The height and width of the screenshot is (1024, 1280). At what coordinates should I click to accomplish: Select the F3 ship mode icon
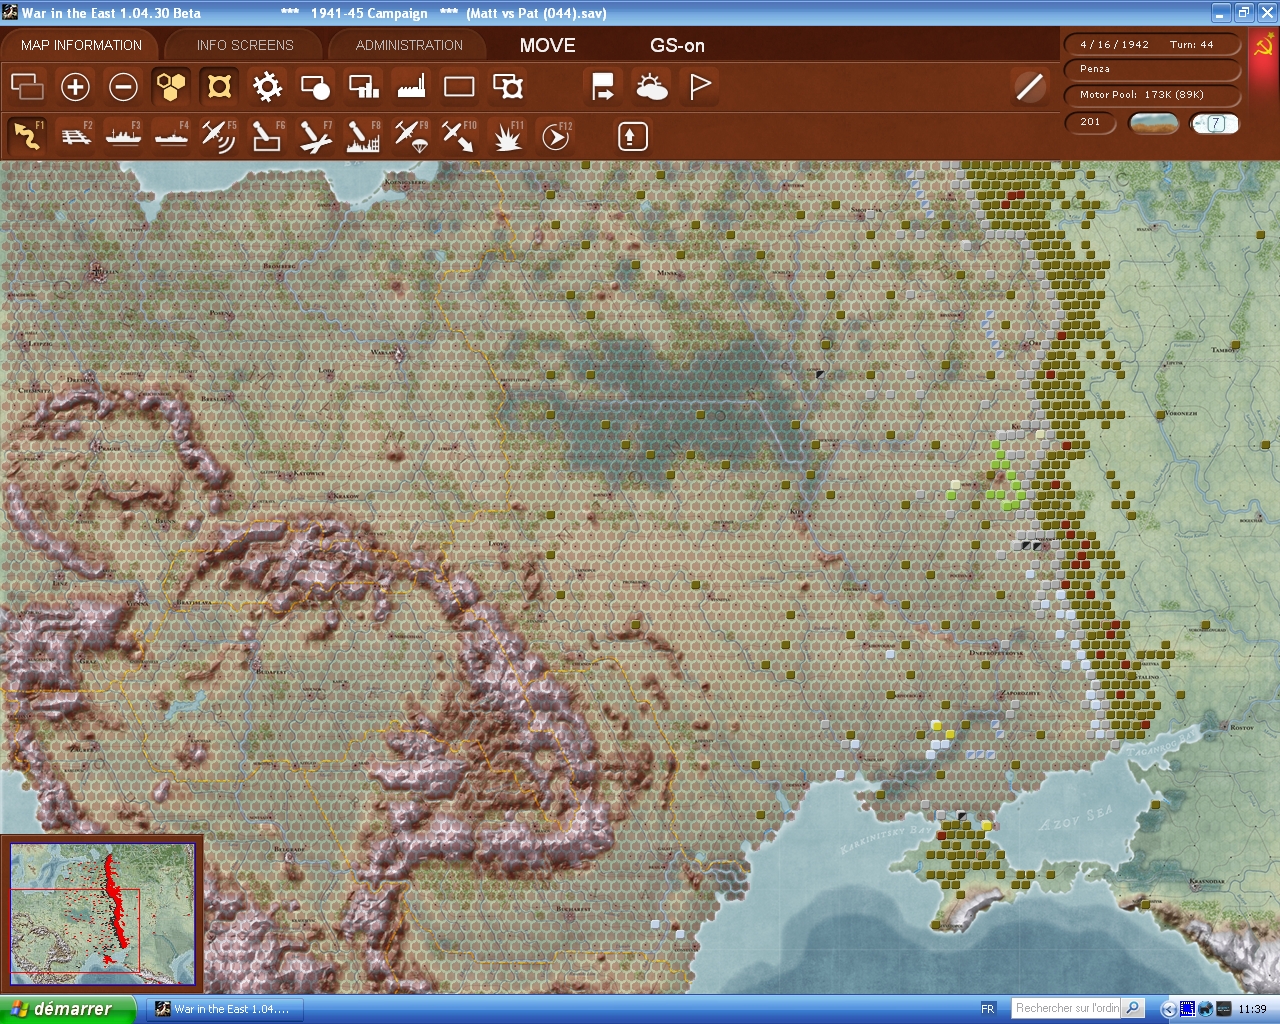(x=123, y=136)
